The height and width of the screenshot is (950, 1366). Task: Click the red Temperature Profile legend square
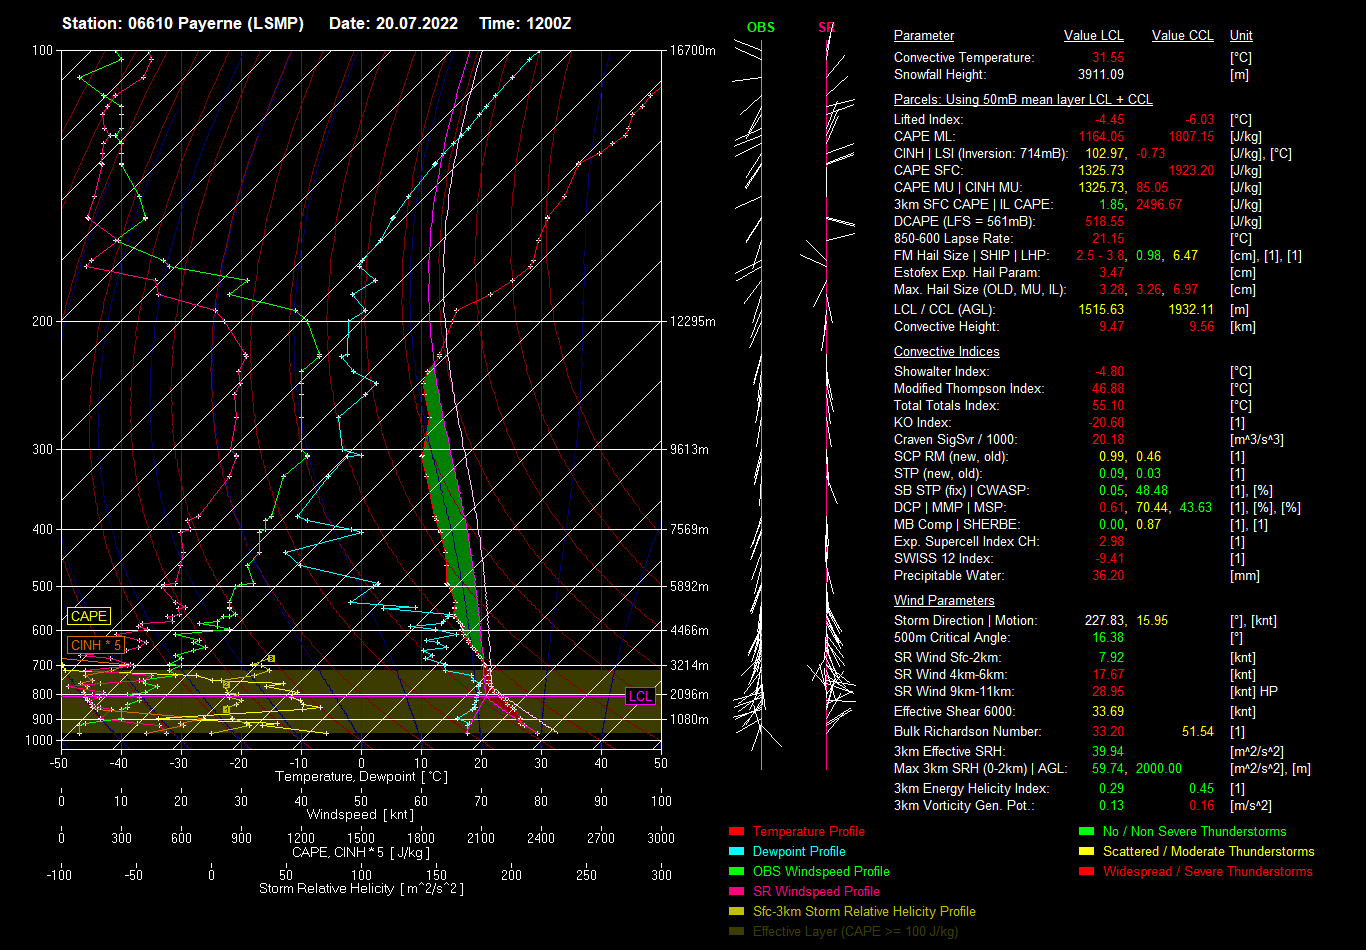[736, 832]
